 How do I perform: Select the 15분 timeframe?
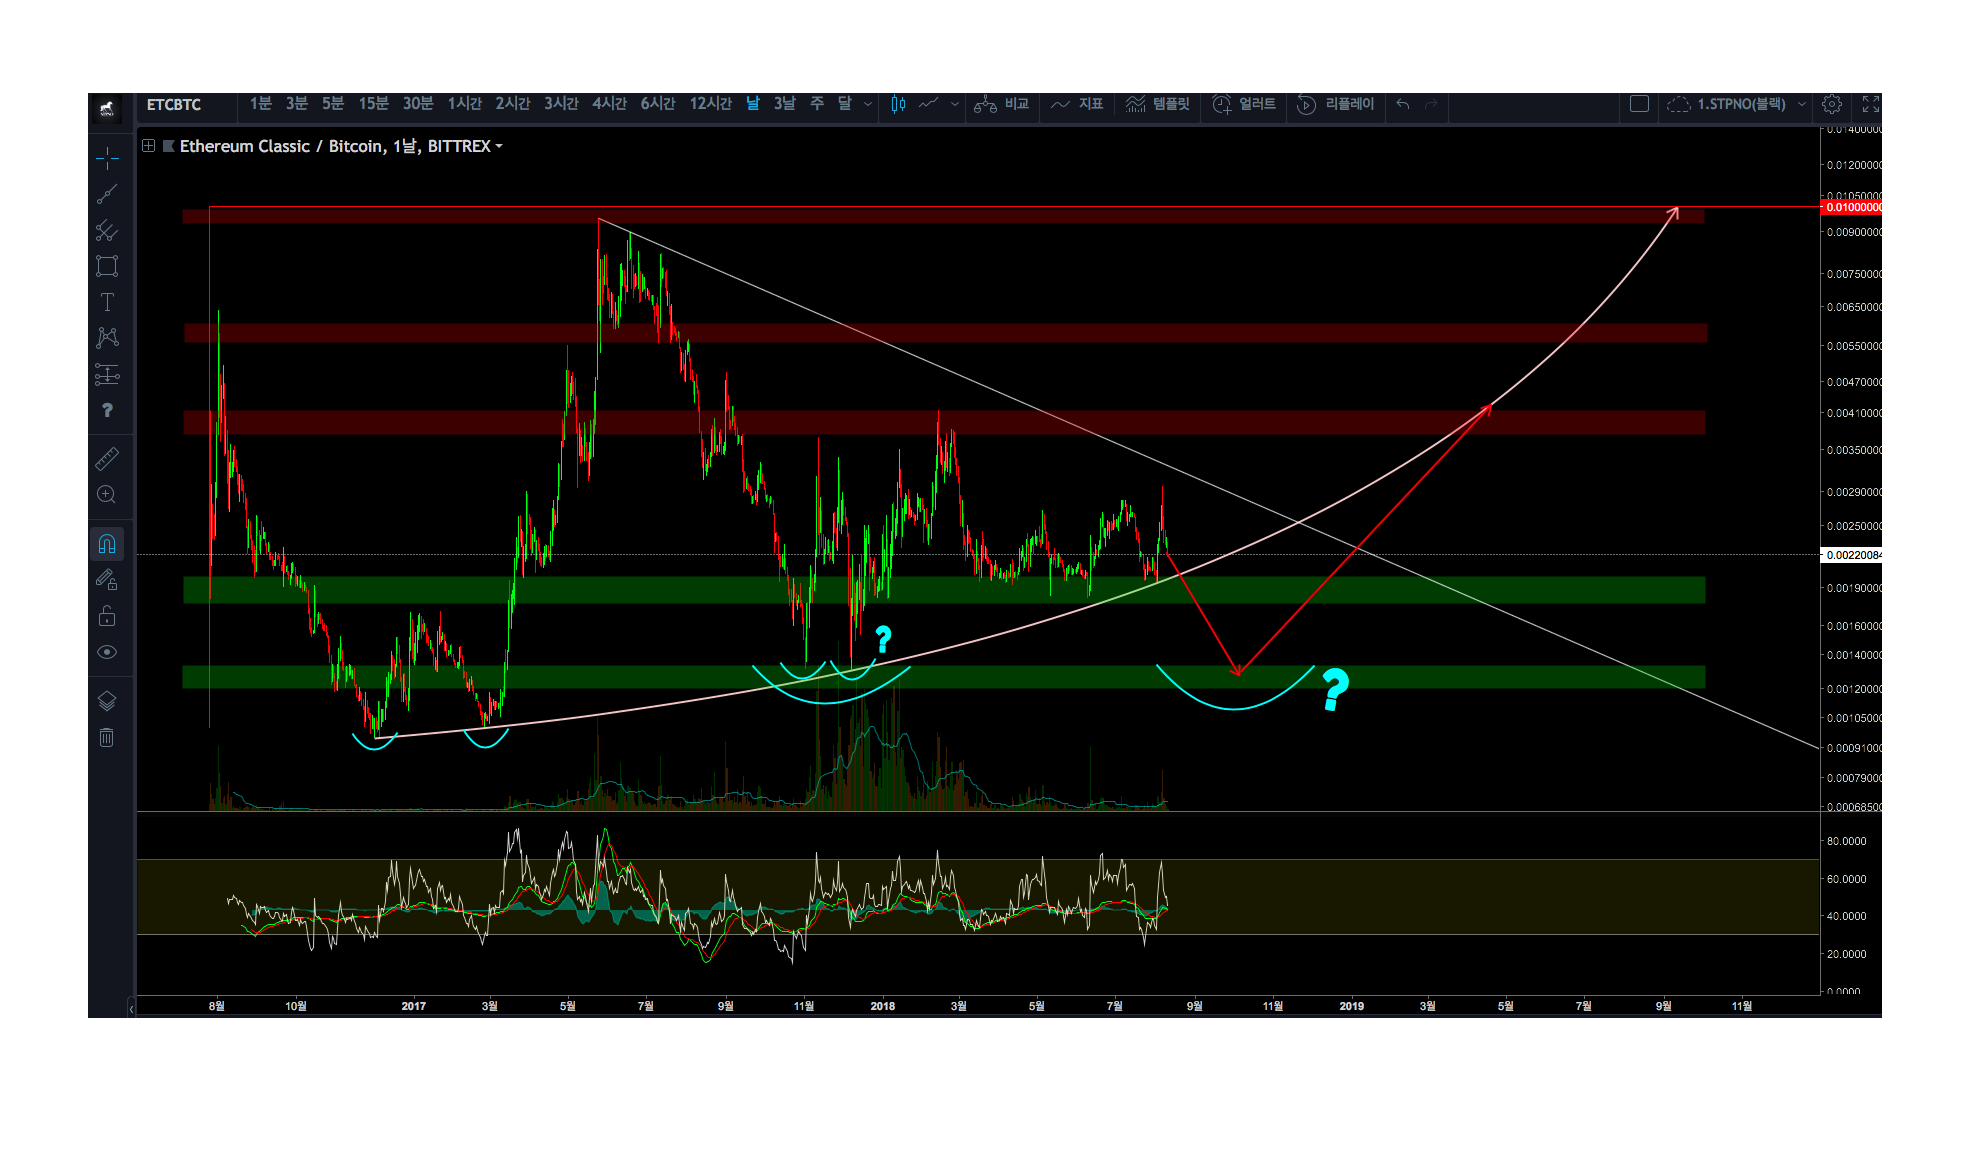tap(373, 104)
